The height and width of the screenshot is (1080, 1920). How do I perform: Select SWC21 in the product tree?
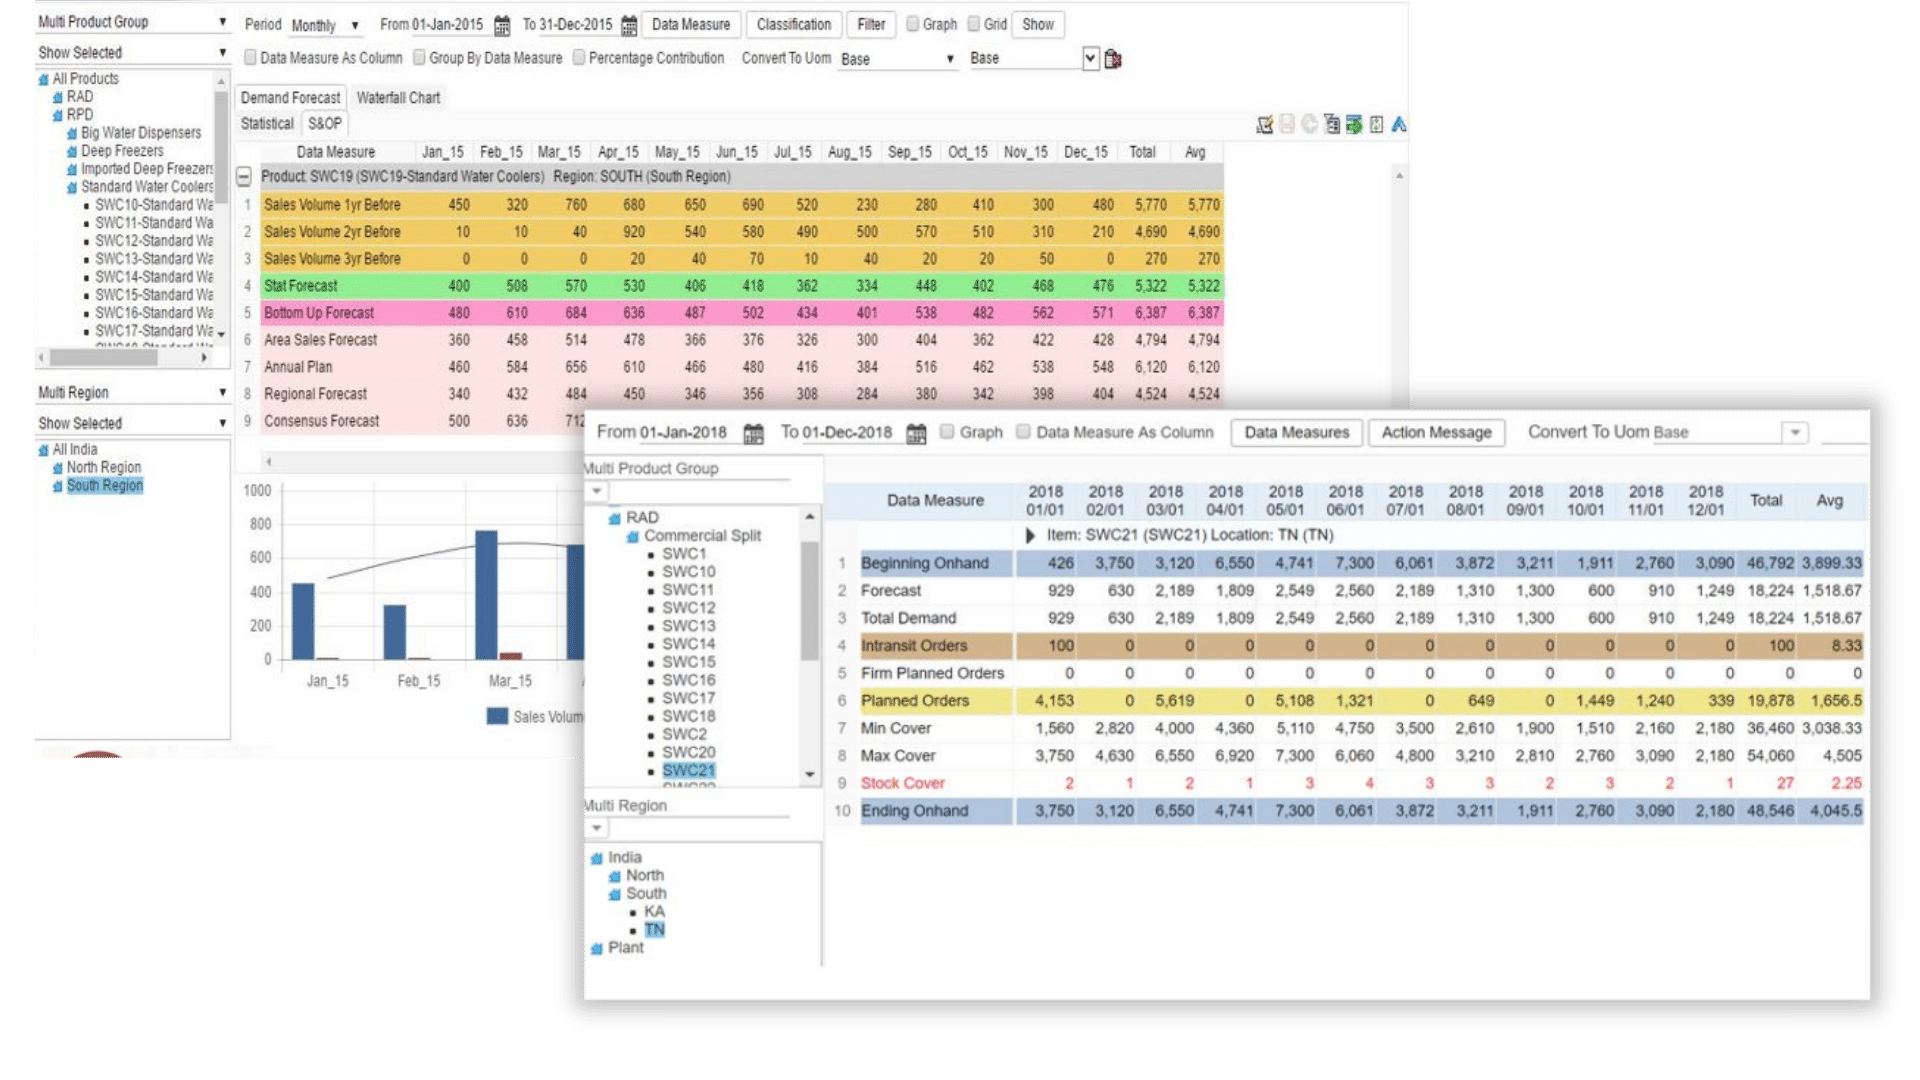tap(688, 770)
